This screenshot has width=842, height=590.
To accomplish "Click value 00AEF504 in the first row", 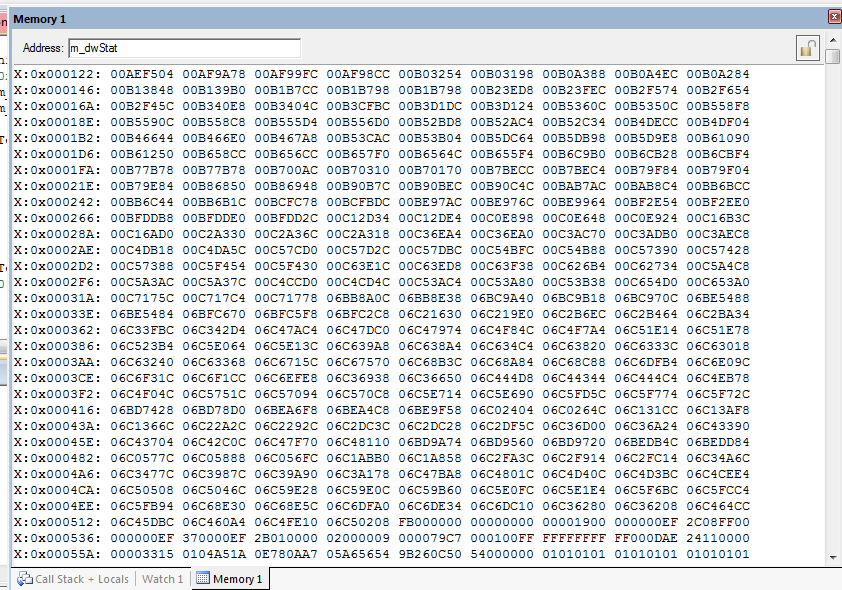I will pos(142,74).
